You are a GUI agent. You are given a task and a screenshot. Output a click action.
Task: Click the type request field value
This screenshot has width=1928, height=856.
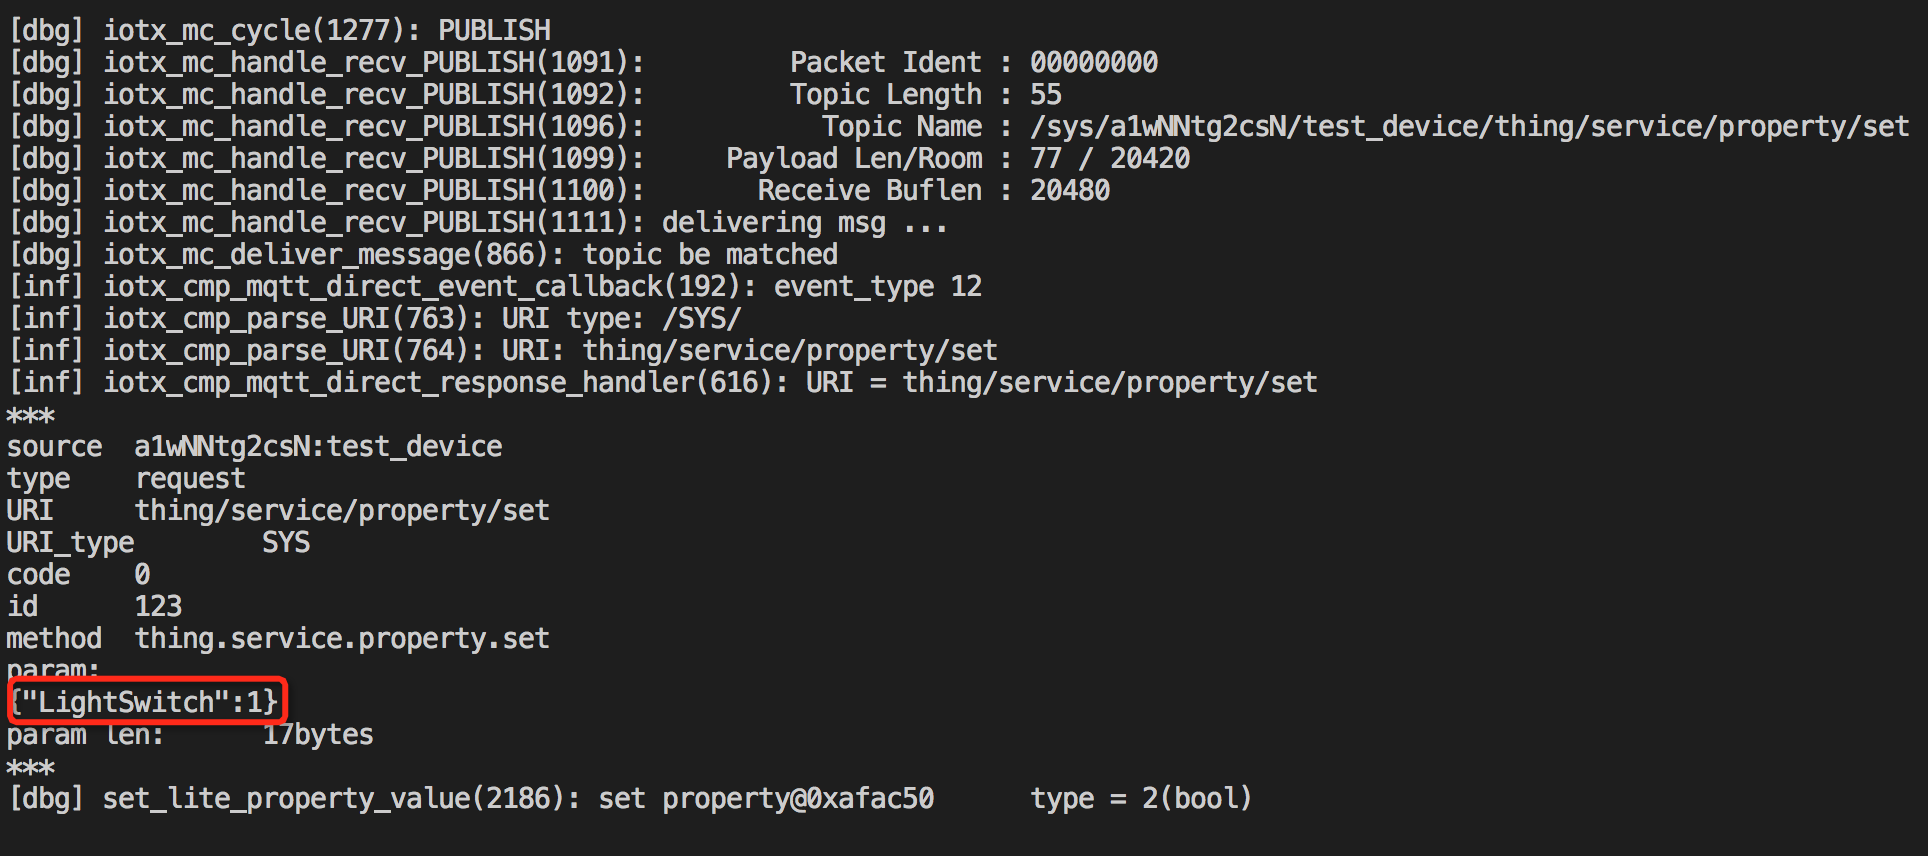(x=190, y=478)
